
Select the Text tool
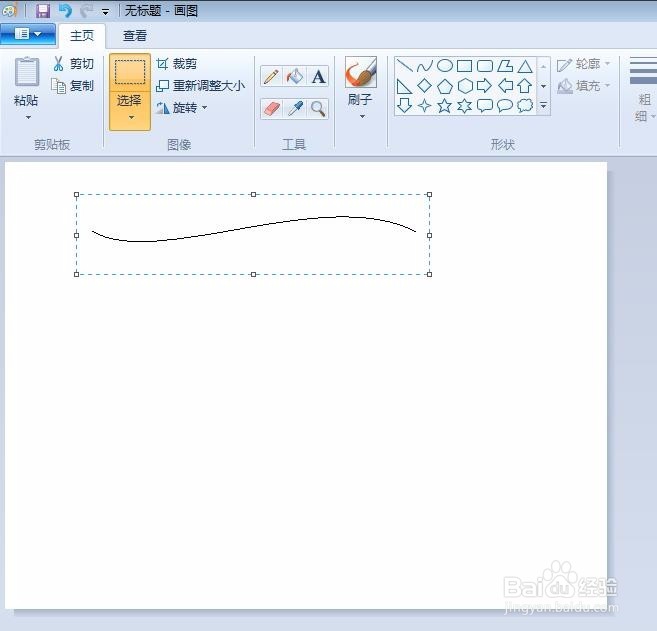pyautogui.click(x=318, y=76)
